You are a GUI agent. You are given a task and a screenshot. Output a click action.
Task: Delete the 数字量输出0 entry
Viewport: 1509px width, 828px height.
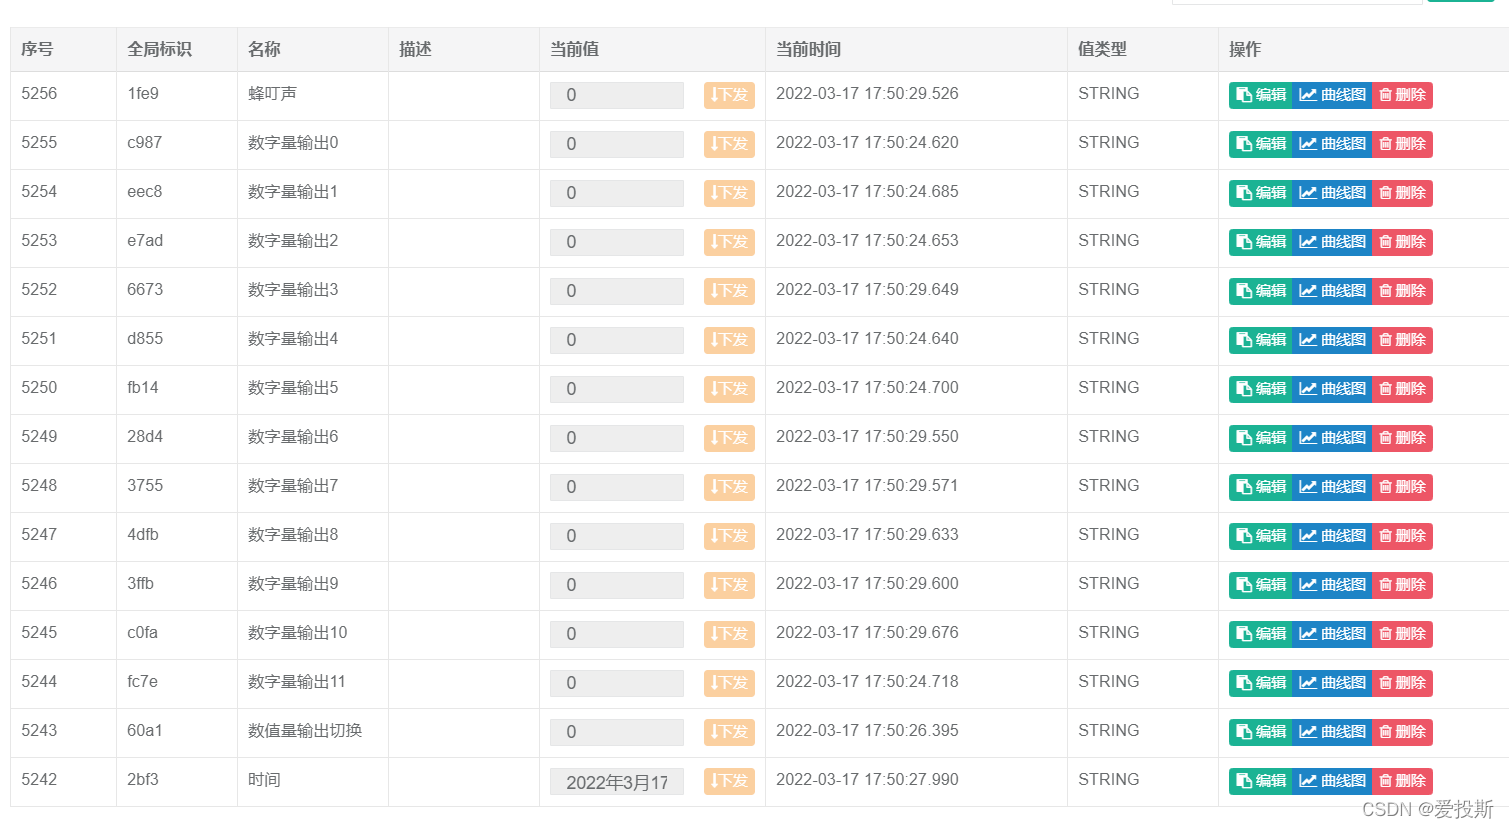[x=1402, y=144]
